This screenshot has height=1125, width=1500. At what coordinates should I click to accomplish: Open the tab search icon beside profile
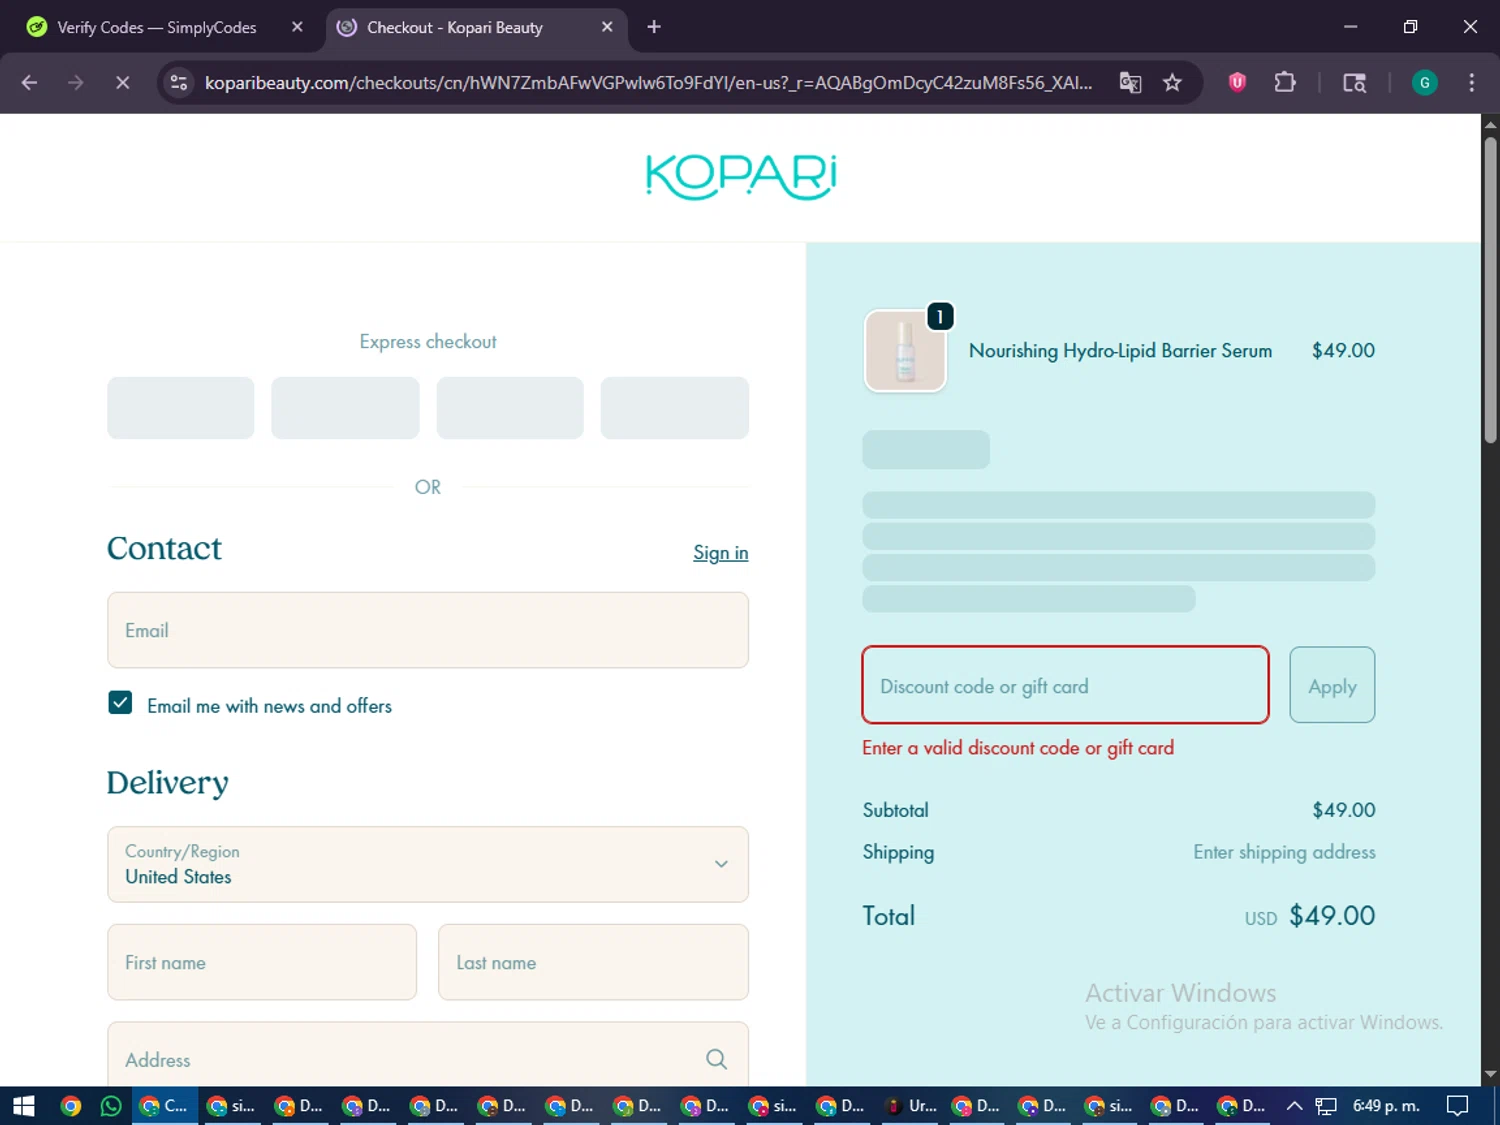click(x=1354, y=83)
